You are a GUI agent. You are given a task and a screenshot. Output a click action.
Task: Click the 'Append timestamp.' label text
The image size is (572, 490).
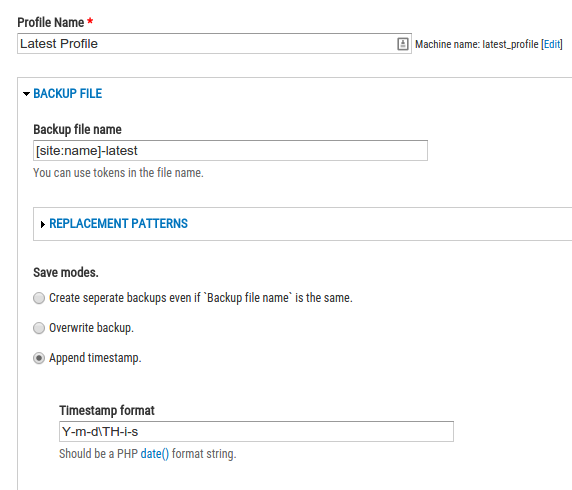[x=95, y=358]
